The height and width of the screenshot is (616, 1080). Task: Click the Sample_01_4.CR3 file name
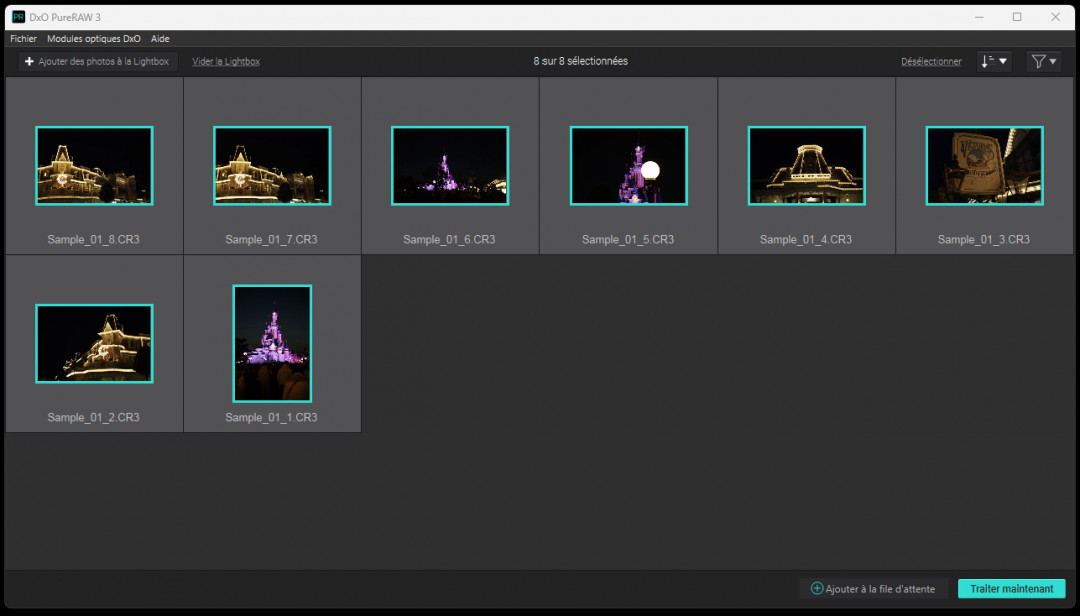806,240
